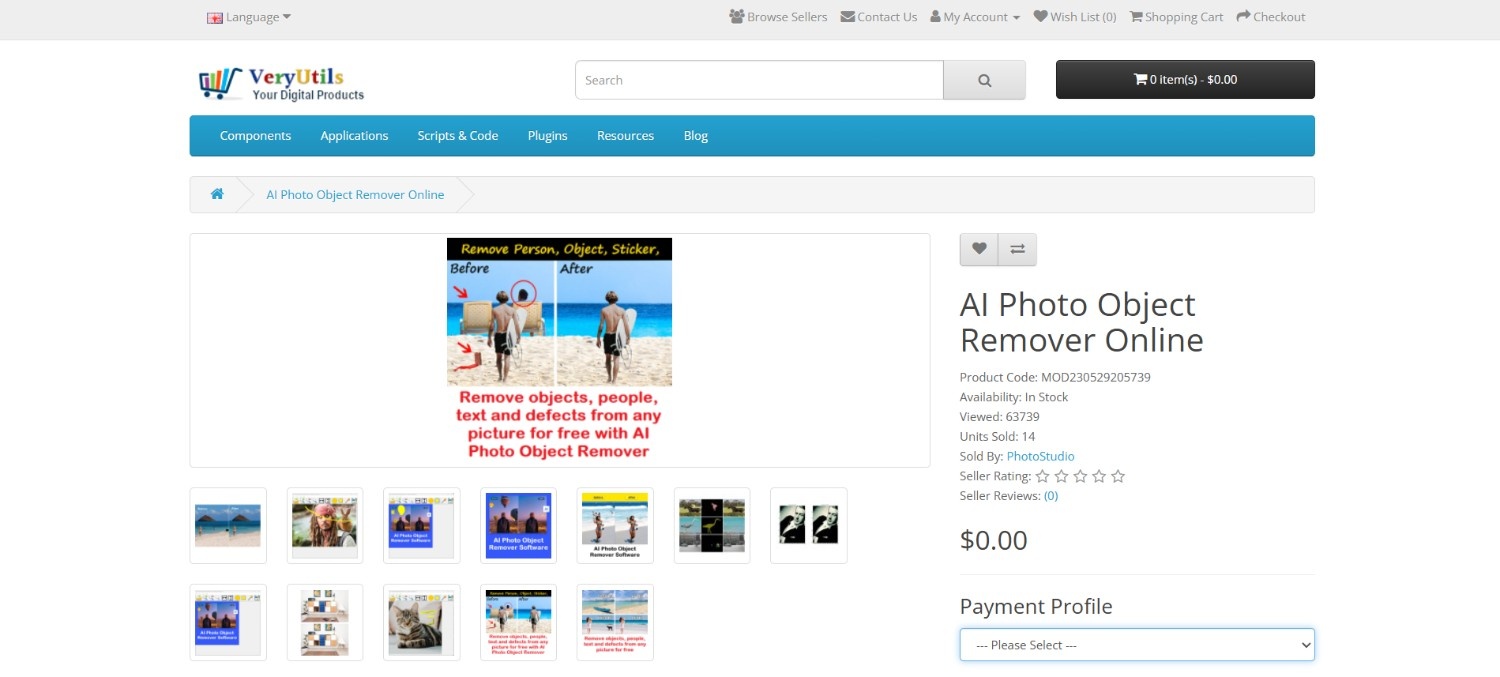Open Blog menu item
This screenshot has height=677, width=1500.
point(696,136)
